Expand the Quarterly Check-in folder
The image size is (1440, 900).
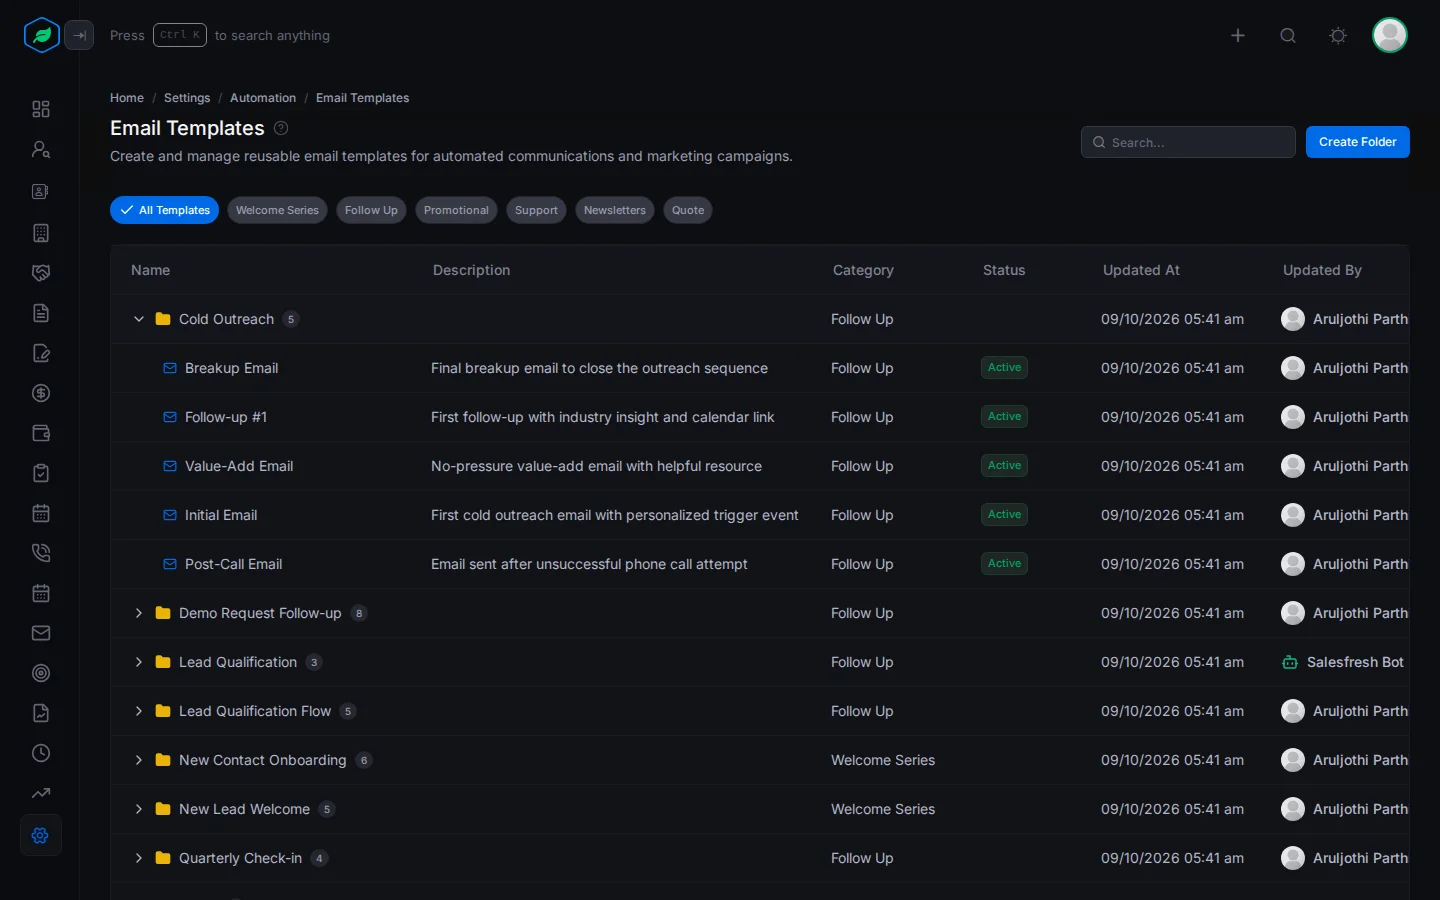click(139, 858)
